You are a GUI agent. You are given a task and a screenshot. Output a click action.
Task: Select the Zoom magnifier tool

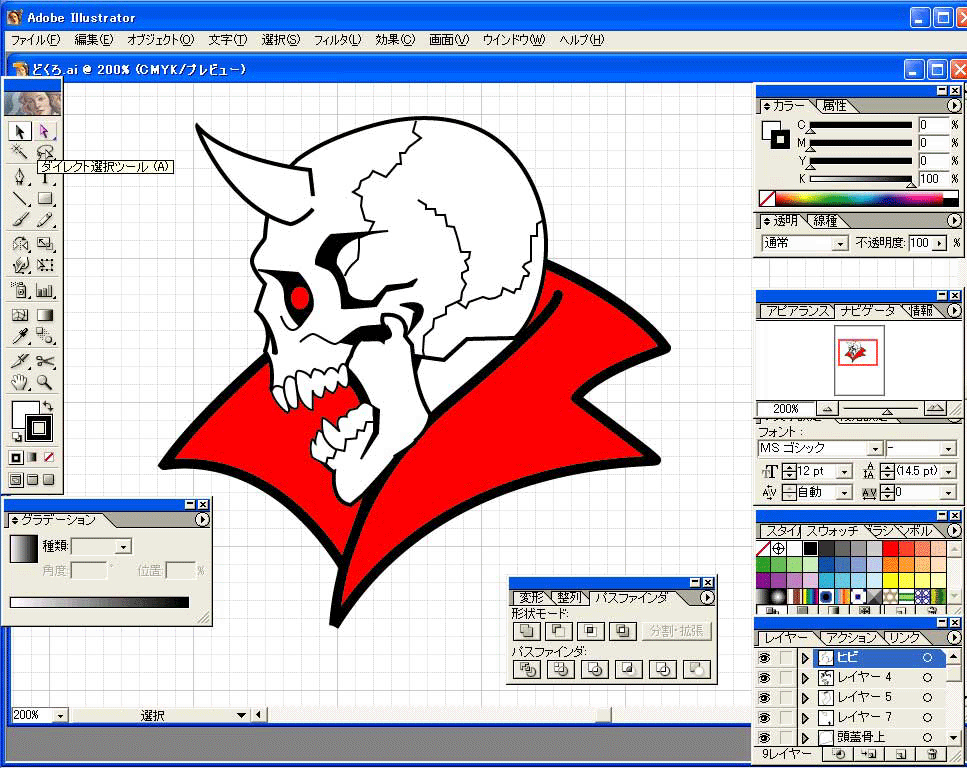pyautogui.click(x=45, y=382)
